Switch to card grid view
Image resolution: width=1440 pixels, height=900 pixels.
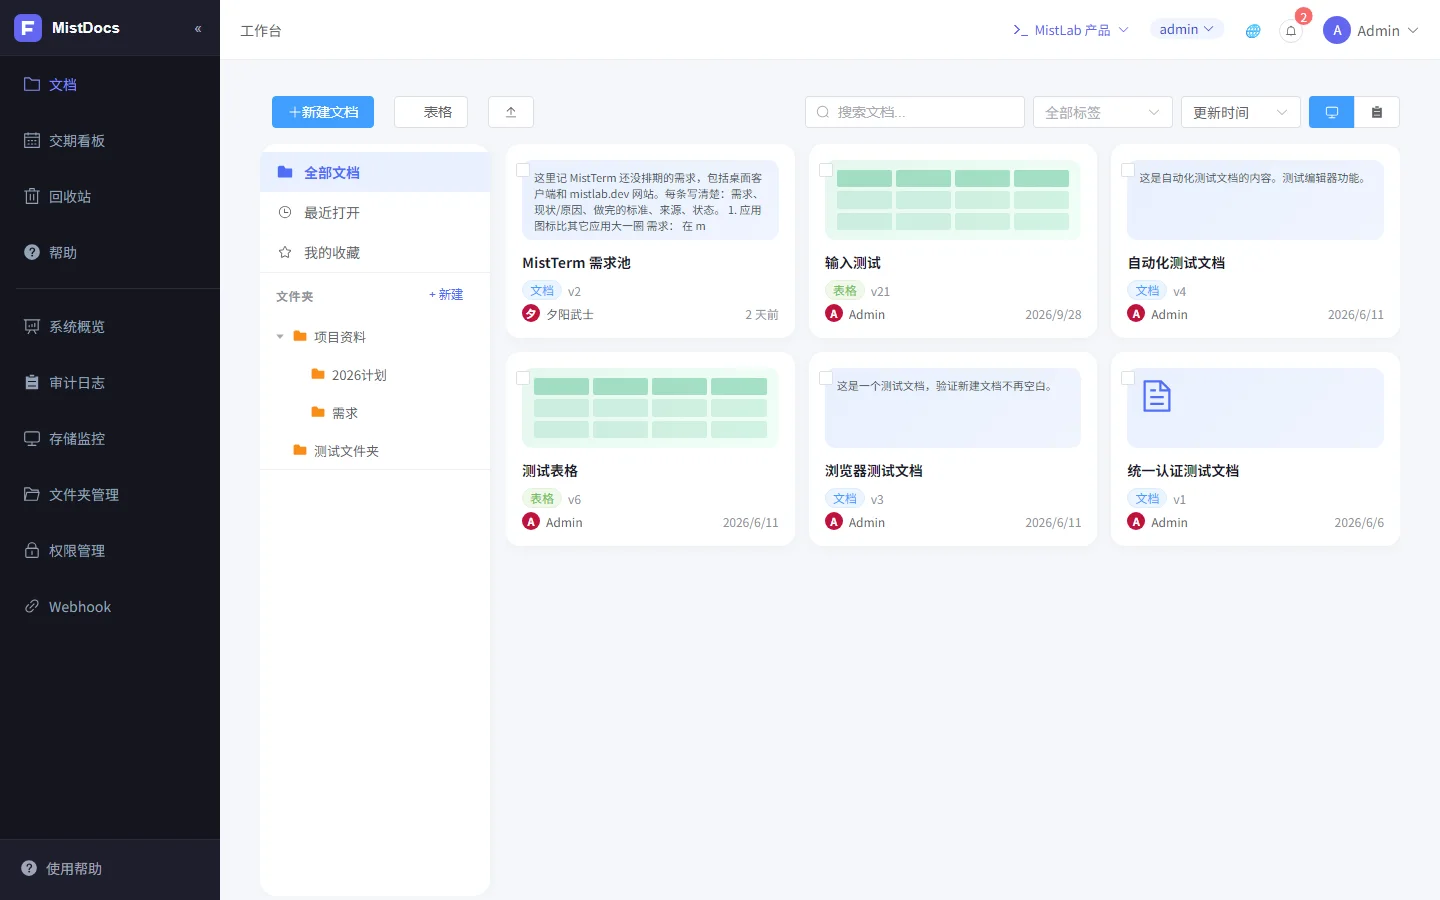pos(1332,112)
